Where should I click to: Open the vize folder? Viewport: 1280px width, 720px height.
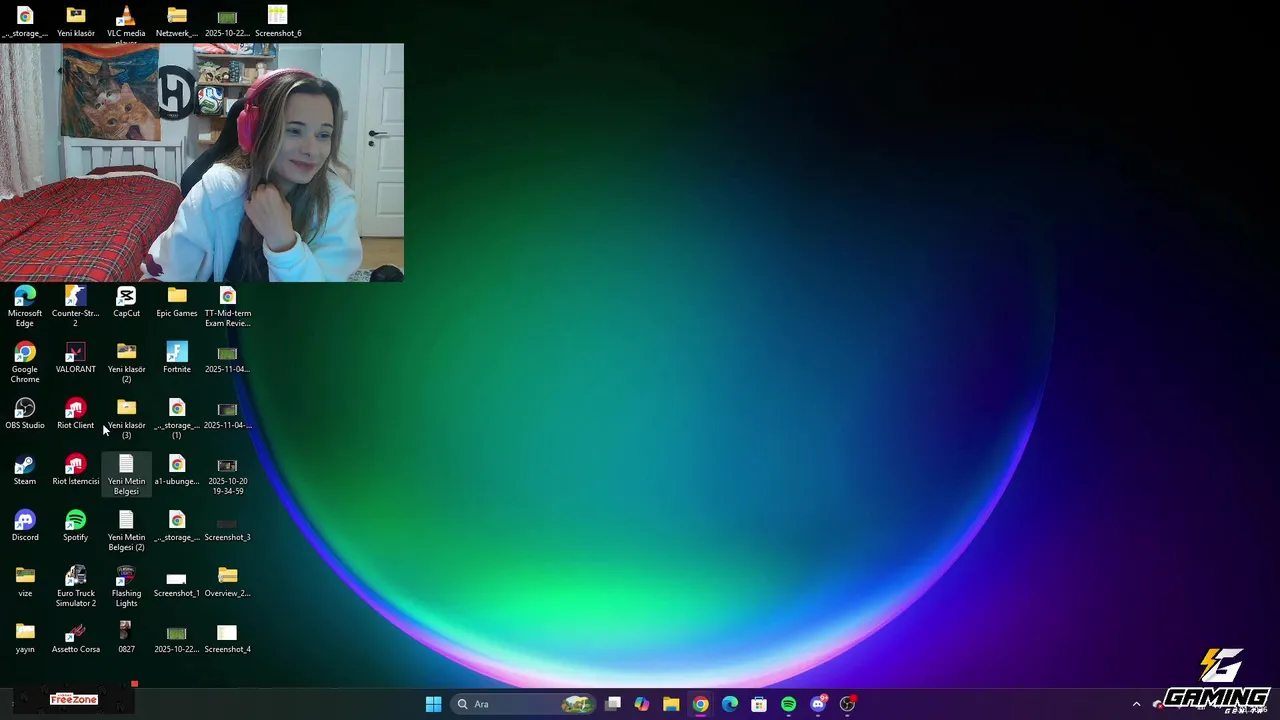click(x=25, y=582)
